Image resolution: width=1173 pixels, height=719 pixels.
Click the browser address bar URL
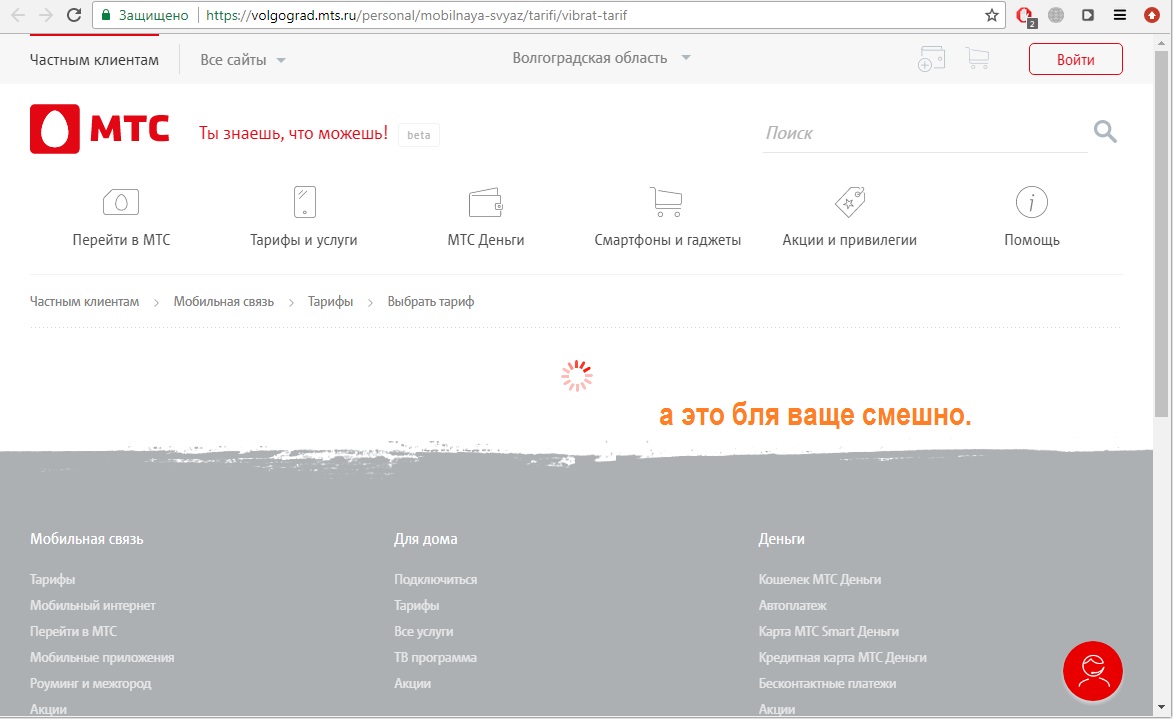[x=416, y=15]
